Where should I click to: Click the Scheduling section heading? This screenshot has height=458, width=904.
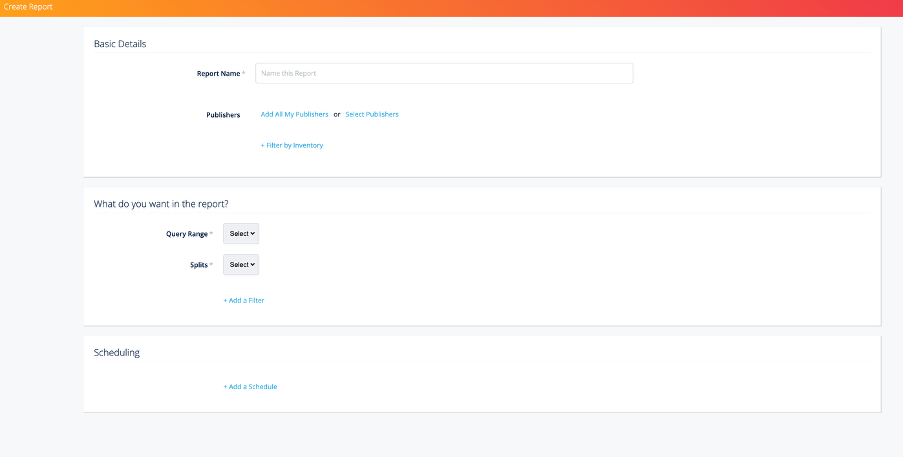pyautogui.click(x=117, y=353)
